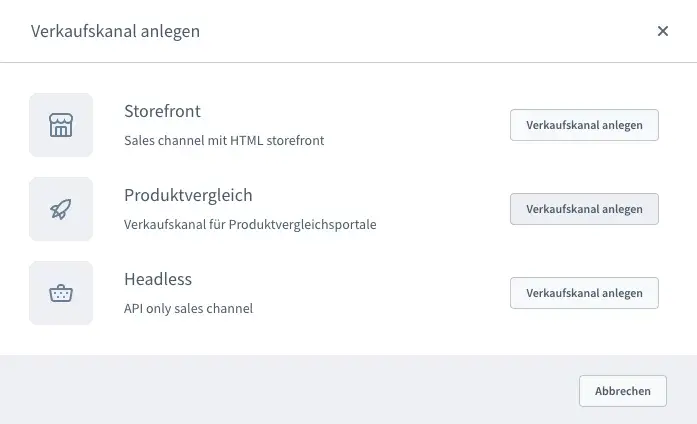697x424 pixels.
Task: Click the word 'HTML' in Storefront description
Action: click(246, 141)
